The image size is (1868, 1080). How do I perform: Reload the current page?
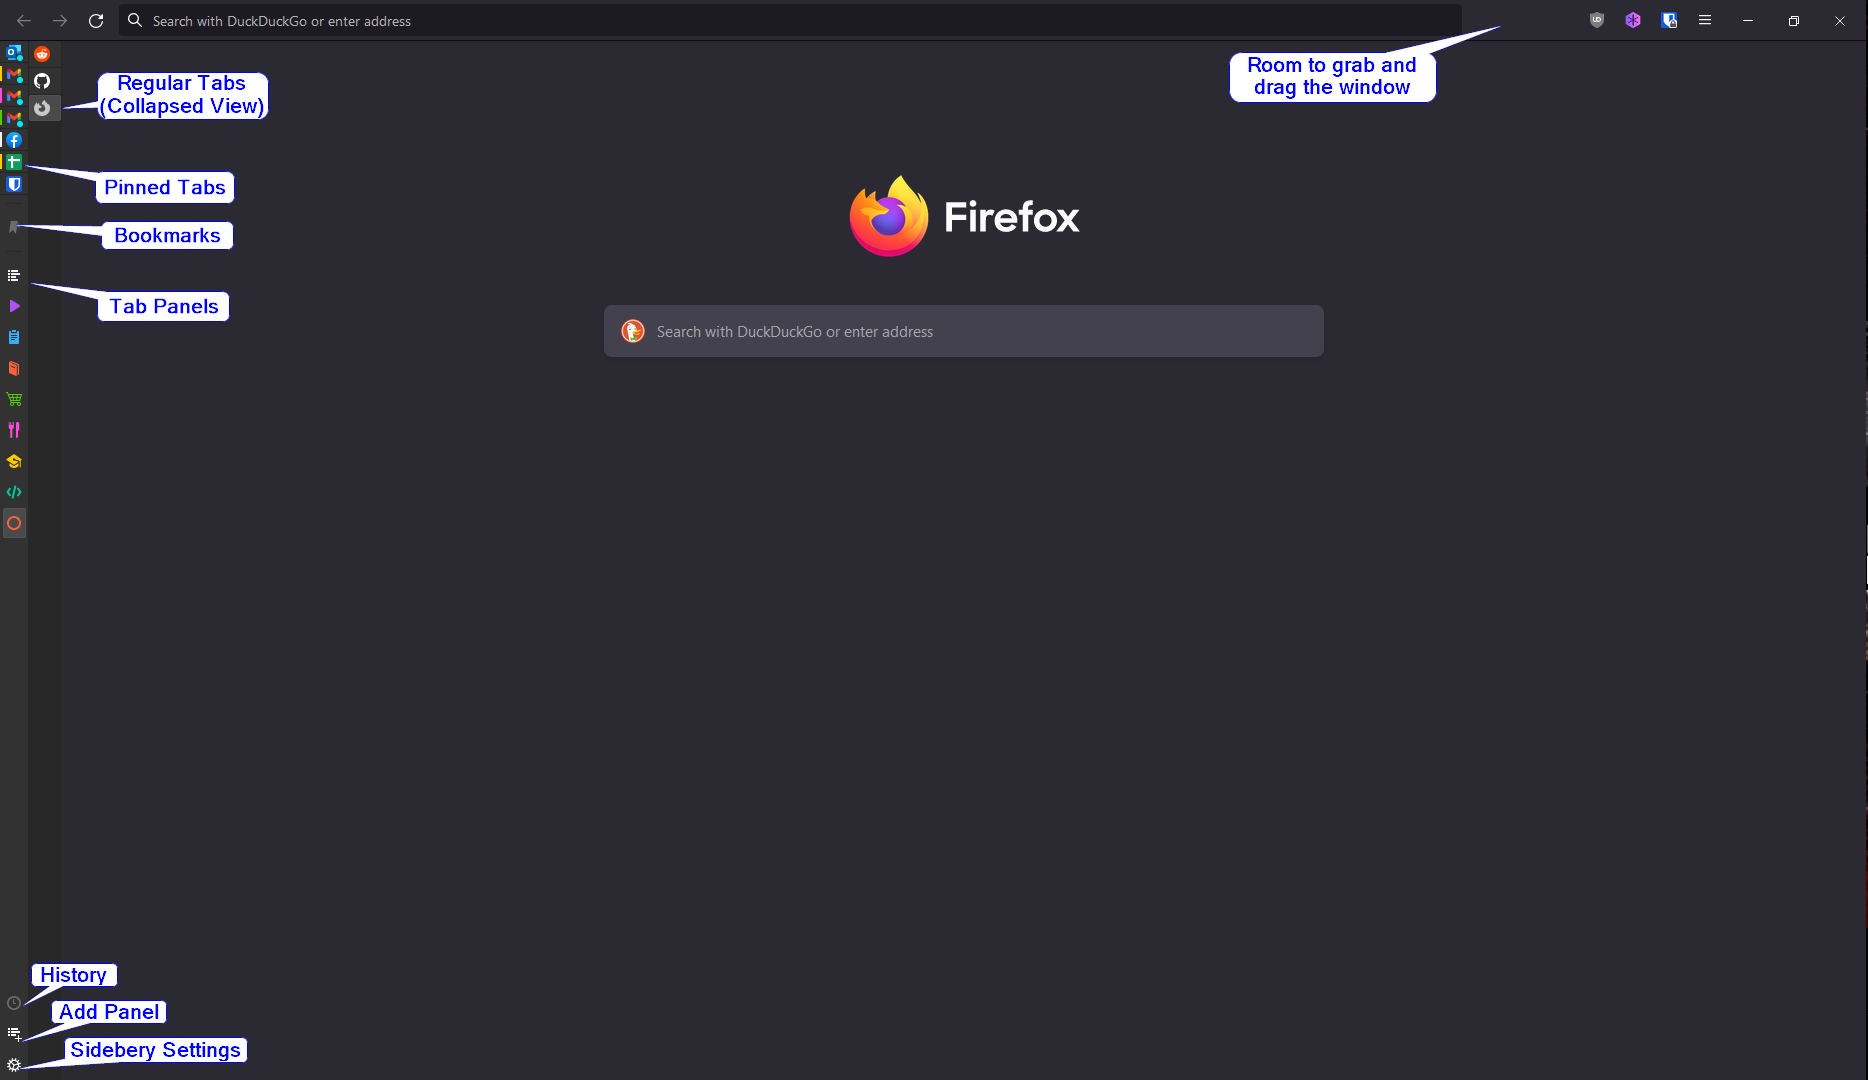point(96,20)
